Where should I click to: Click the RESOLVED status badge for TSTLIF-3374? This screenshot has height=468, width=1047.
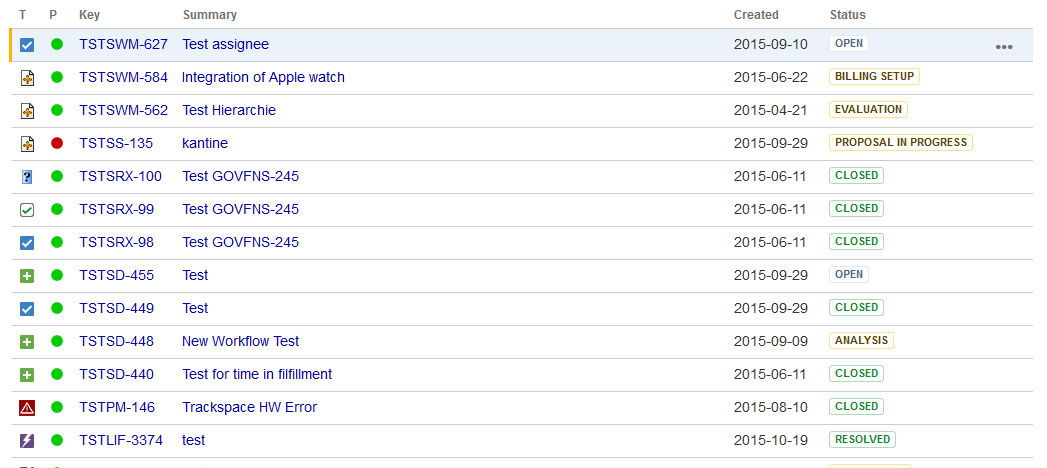coord(861,439)
